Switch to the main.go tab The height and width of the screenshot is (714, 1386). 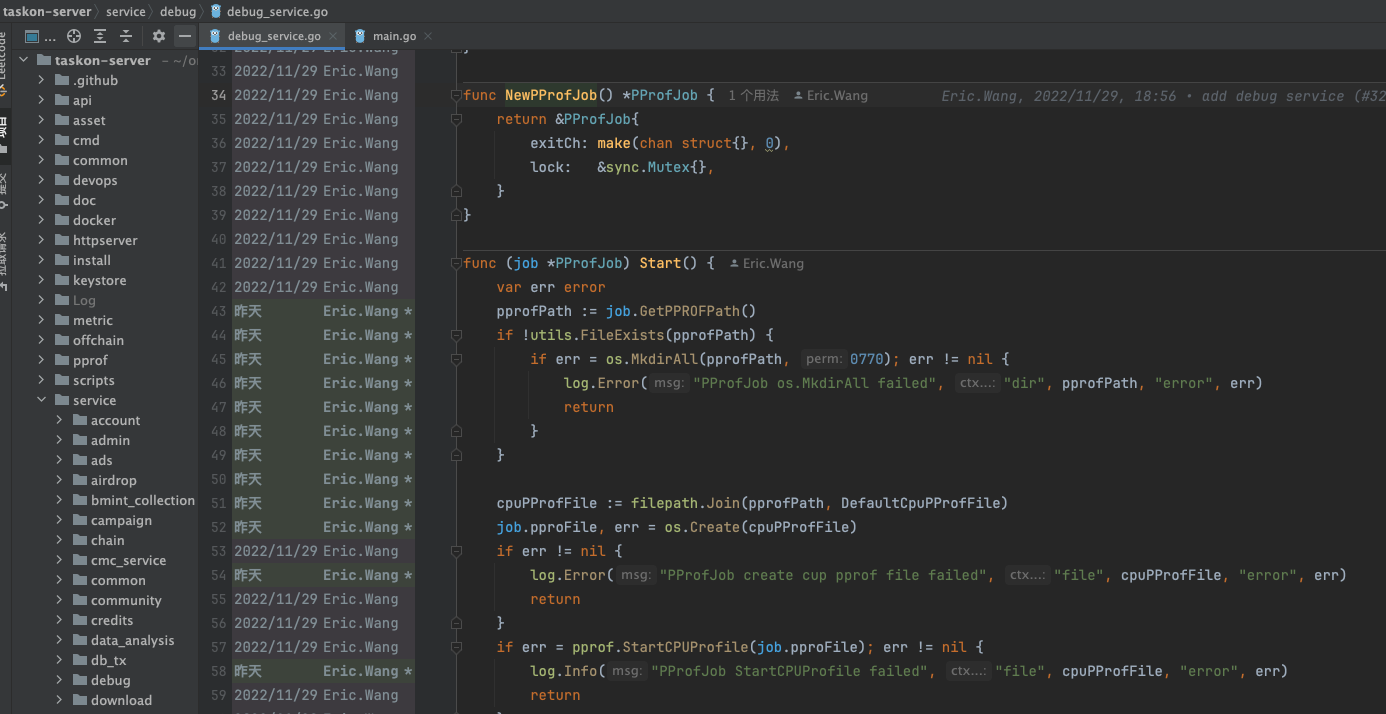click(x=393, y=36)
